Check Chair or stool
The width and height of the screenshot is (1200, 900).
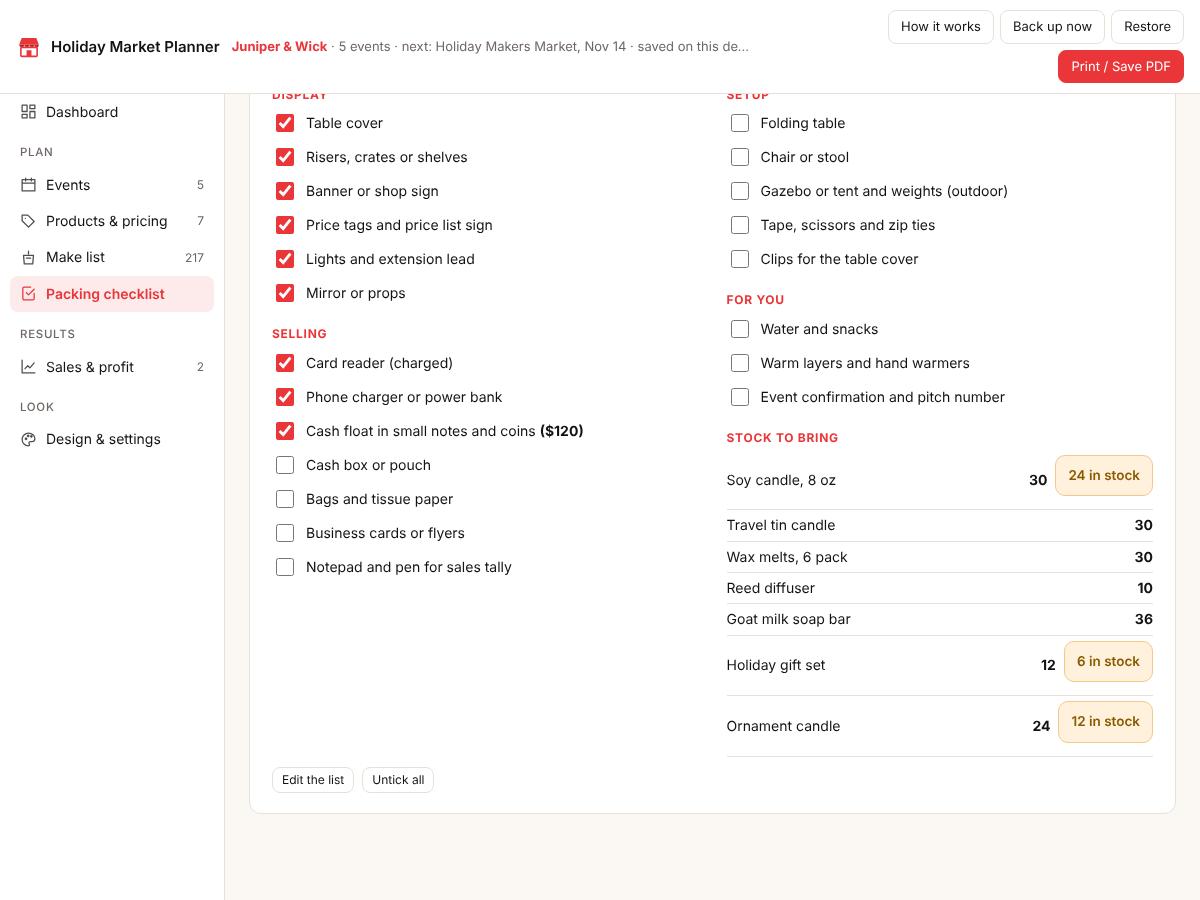[740, 157]
